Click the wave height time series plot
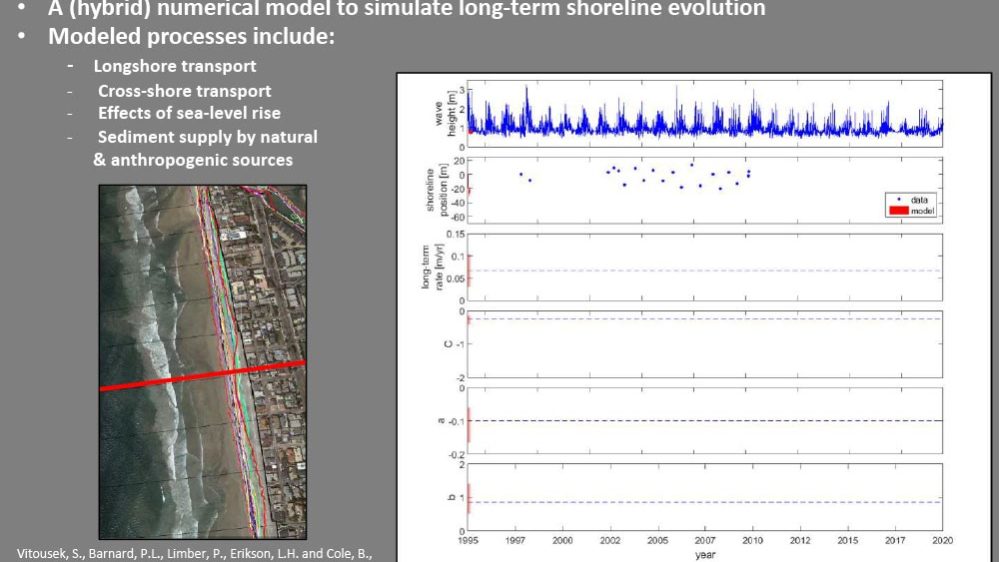Viewport: 999px width, 562px height. coord(705,113)
